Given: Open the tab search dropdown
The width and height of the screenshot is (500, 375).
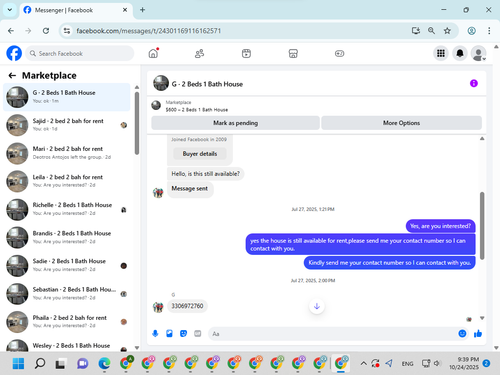Looking at the screenshot, I should 10,10.
